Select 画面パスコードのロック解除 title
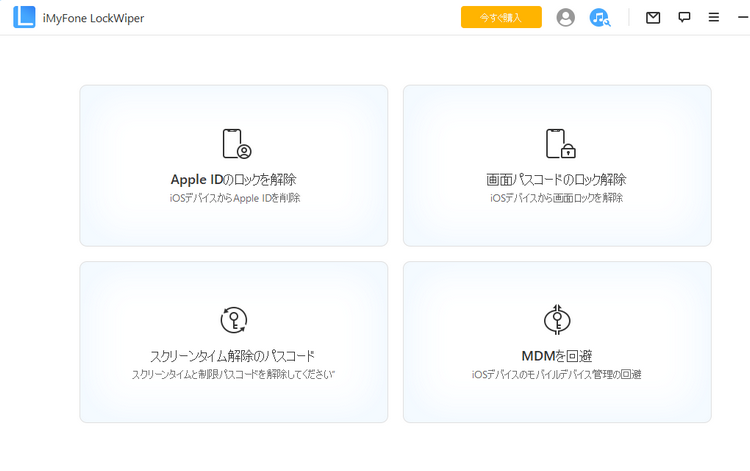The image size is (750, 471). coord(556,180)
